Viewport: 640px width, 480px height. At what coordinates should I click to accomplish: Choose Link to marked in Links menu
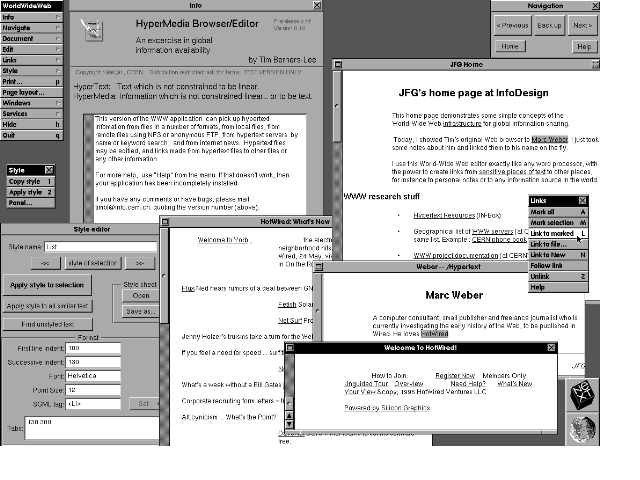click(558, 233)
